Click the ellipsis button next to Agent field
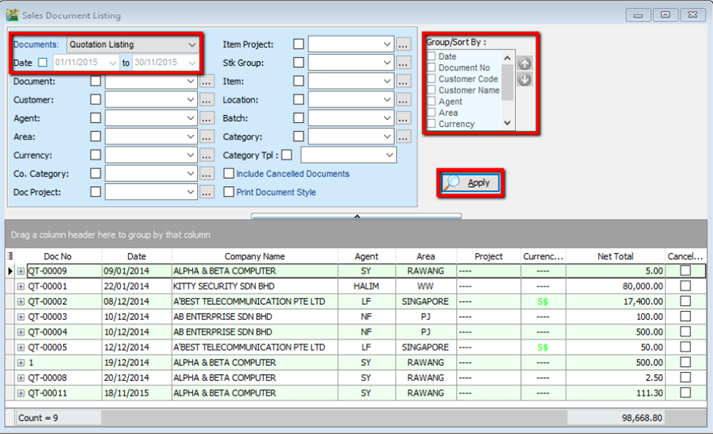This screenshot has height=434, width=713. point(207,118)
